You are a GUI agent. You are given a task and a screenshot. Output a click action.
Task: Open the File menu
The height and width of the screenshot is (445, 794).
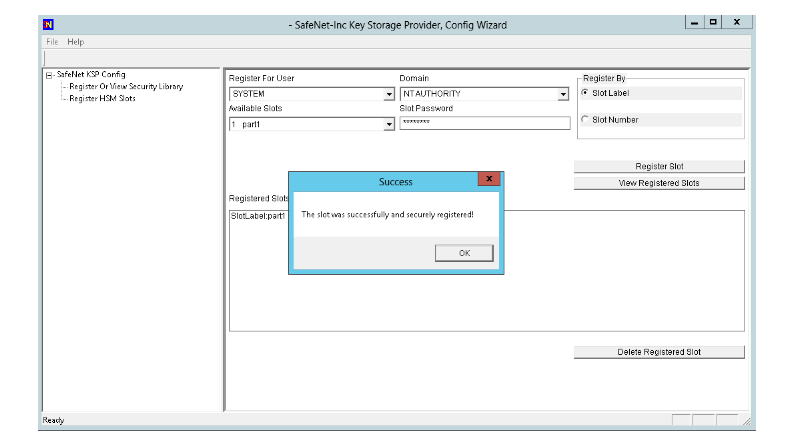coord(52,42)
